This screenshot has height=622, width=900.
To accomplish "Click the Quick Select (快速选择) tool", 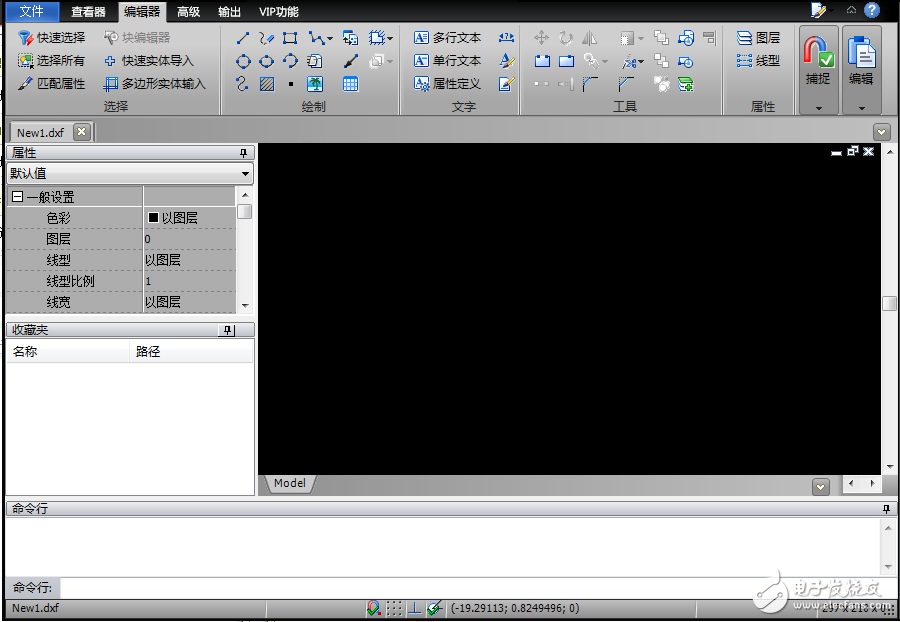I will (x=52, y=38).
